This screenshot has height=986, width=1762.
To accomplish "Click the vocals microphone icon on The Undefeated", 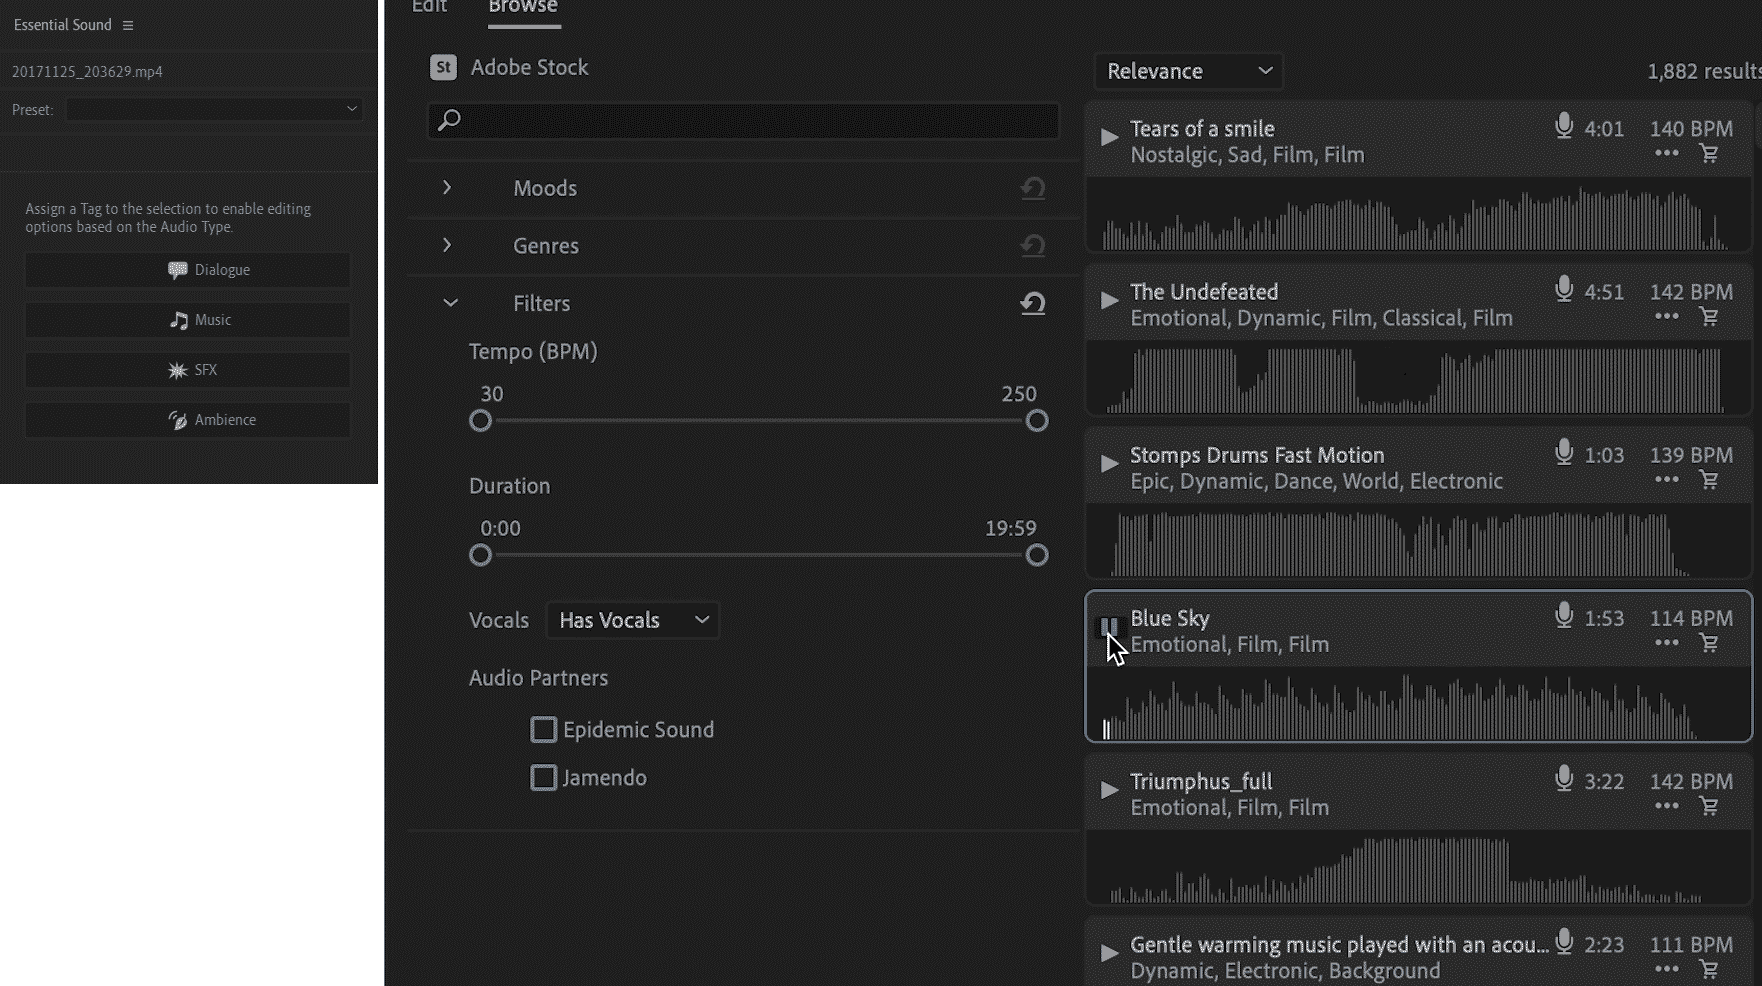I will pyautogui.click(x=1564, y=289).
